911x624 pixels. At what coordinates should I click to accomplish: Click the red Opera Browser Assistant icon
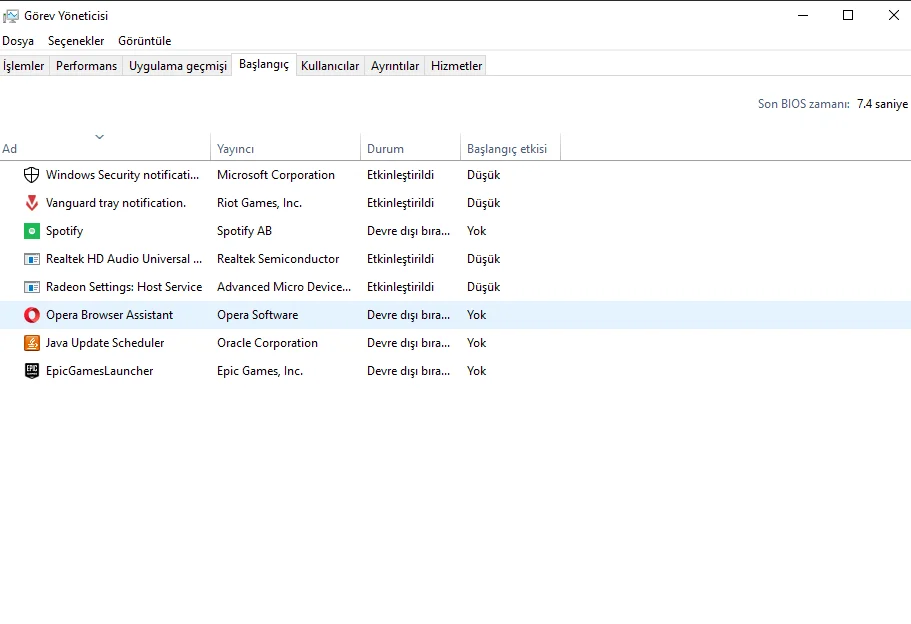coord(31,315)
